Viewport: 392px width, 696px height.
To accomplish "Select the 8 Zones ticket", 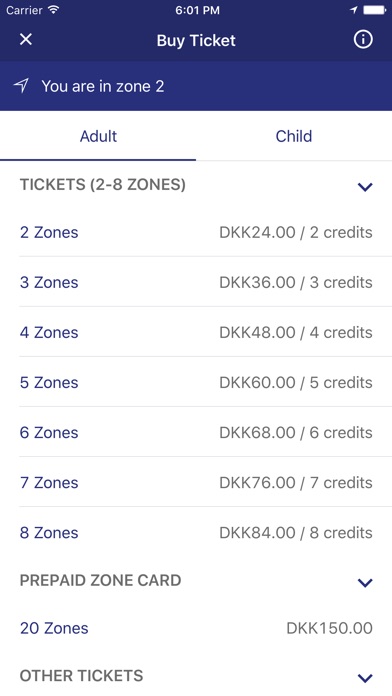I will [196, 533].
